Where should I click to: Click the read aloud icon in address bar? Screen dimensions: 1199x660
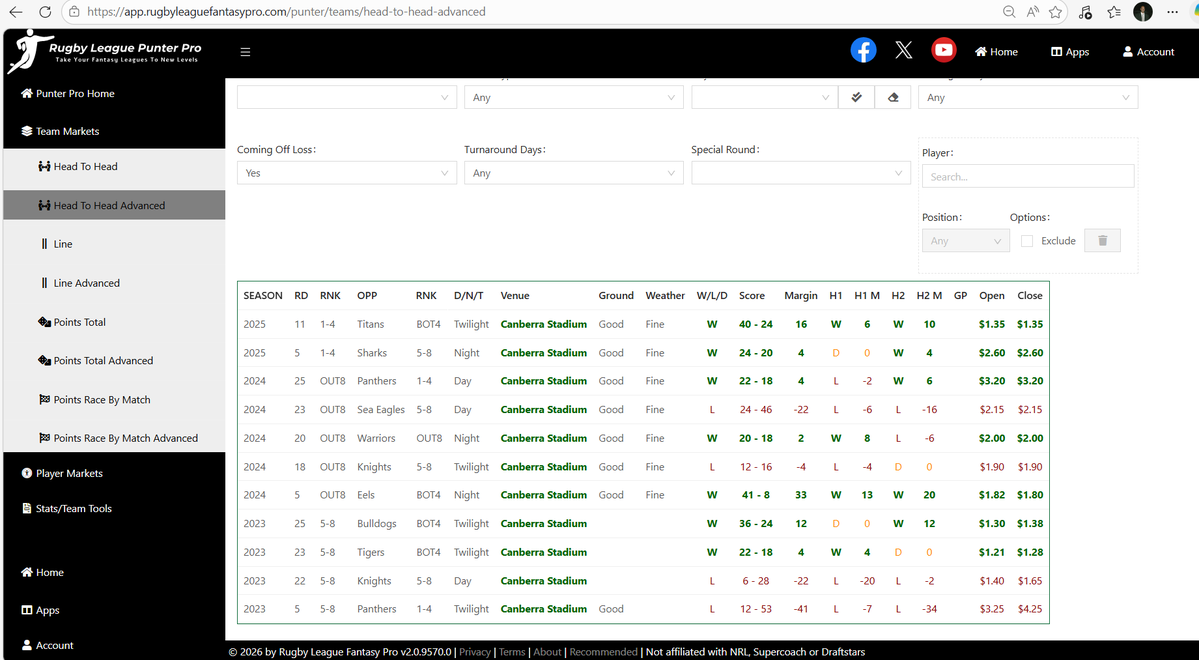1032,11
